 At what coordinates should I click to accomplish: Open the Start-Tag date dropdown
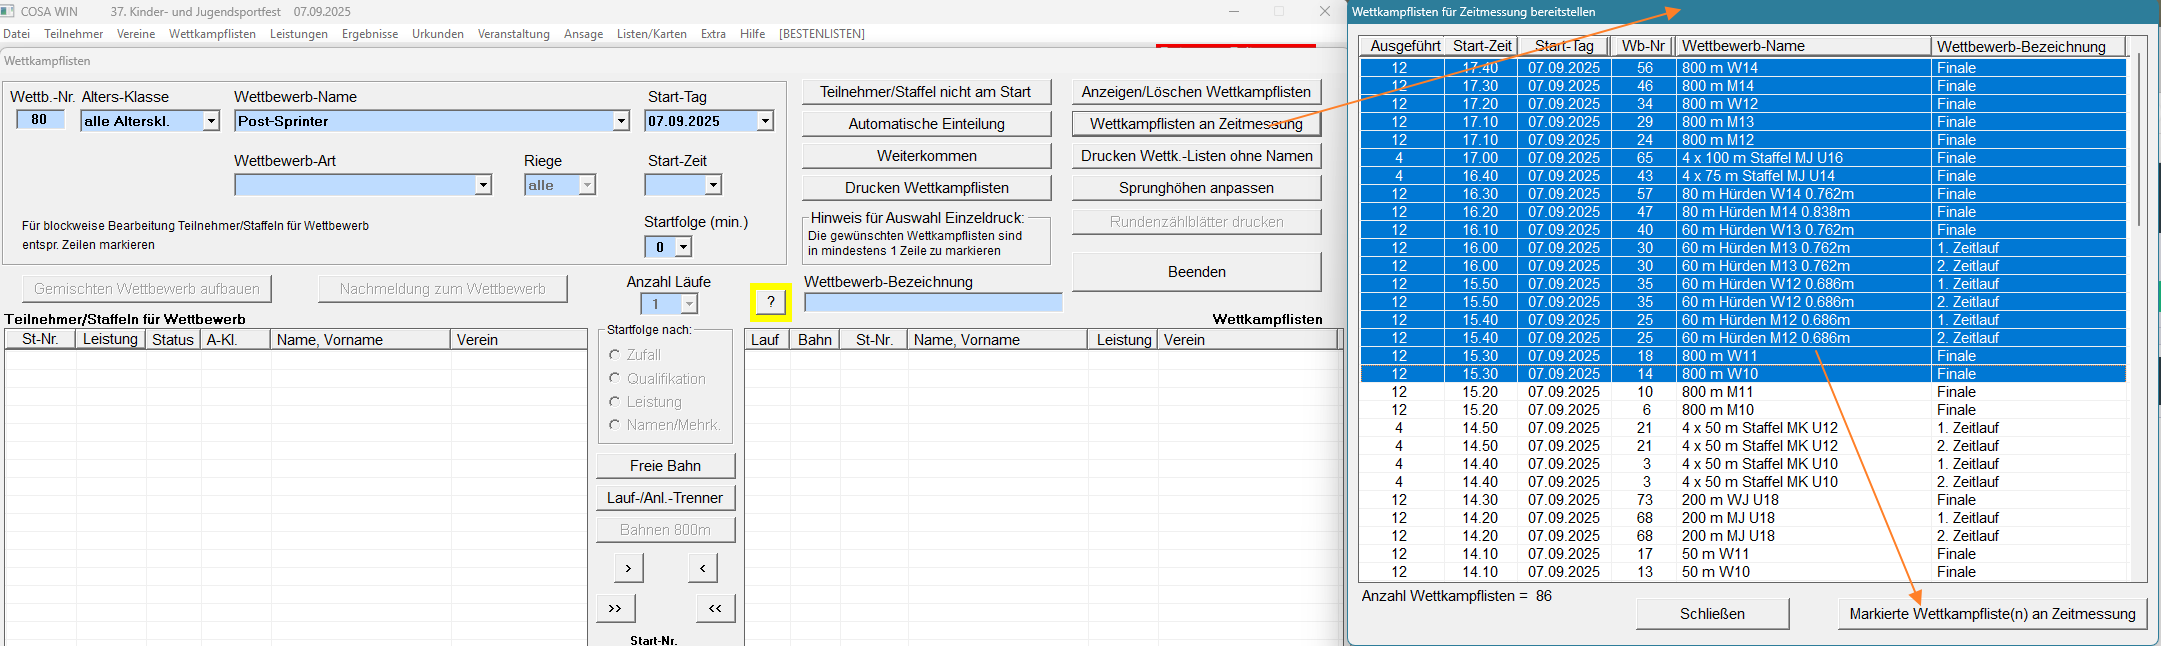(x=765, y=121)
